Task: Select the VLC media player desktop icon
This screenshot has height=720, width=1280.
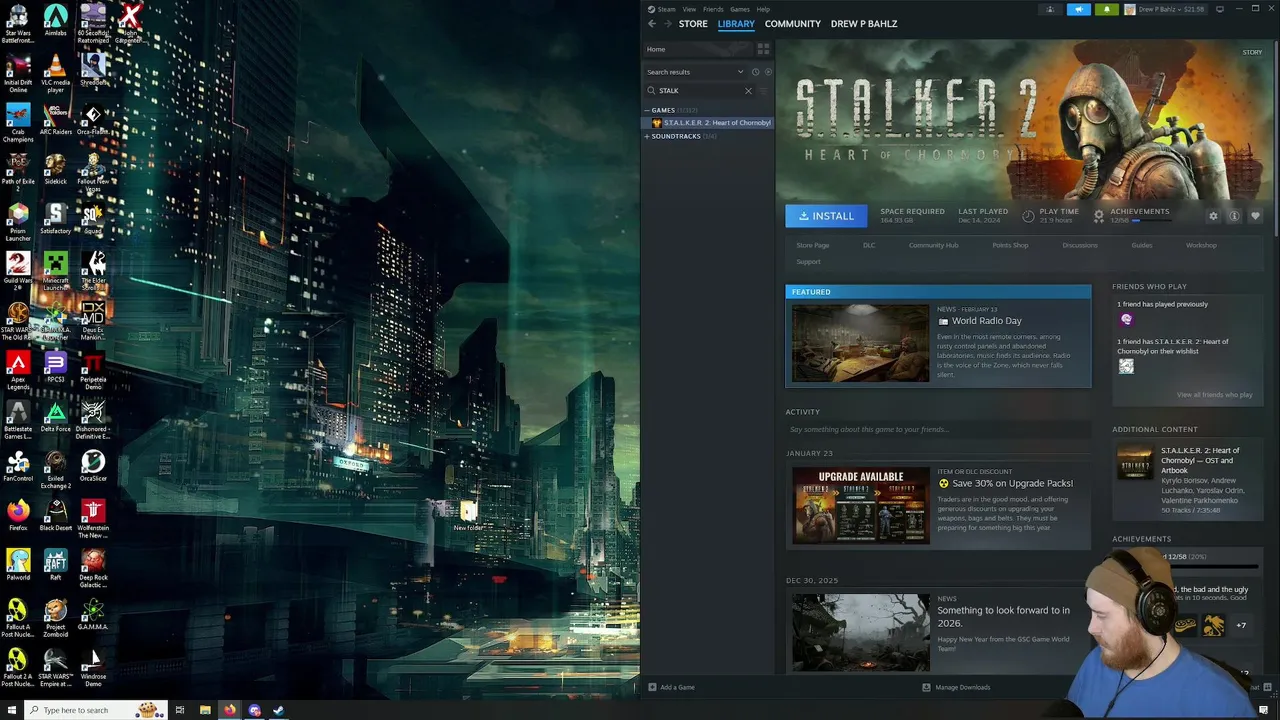Action: [55, 73]
